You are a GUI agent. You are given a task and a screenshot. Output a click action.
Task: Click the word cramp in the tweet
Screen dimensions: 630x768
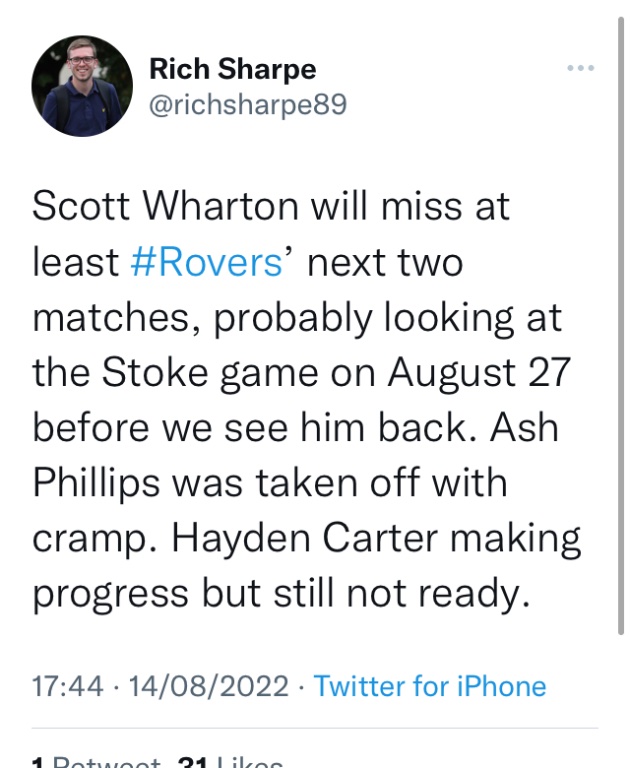[x=96, y=540]
